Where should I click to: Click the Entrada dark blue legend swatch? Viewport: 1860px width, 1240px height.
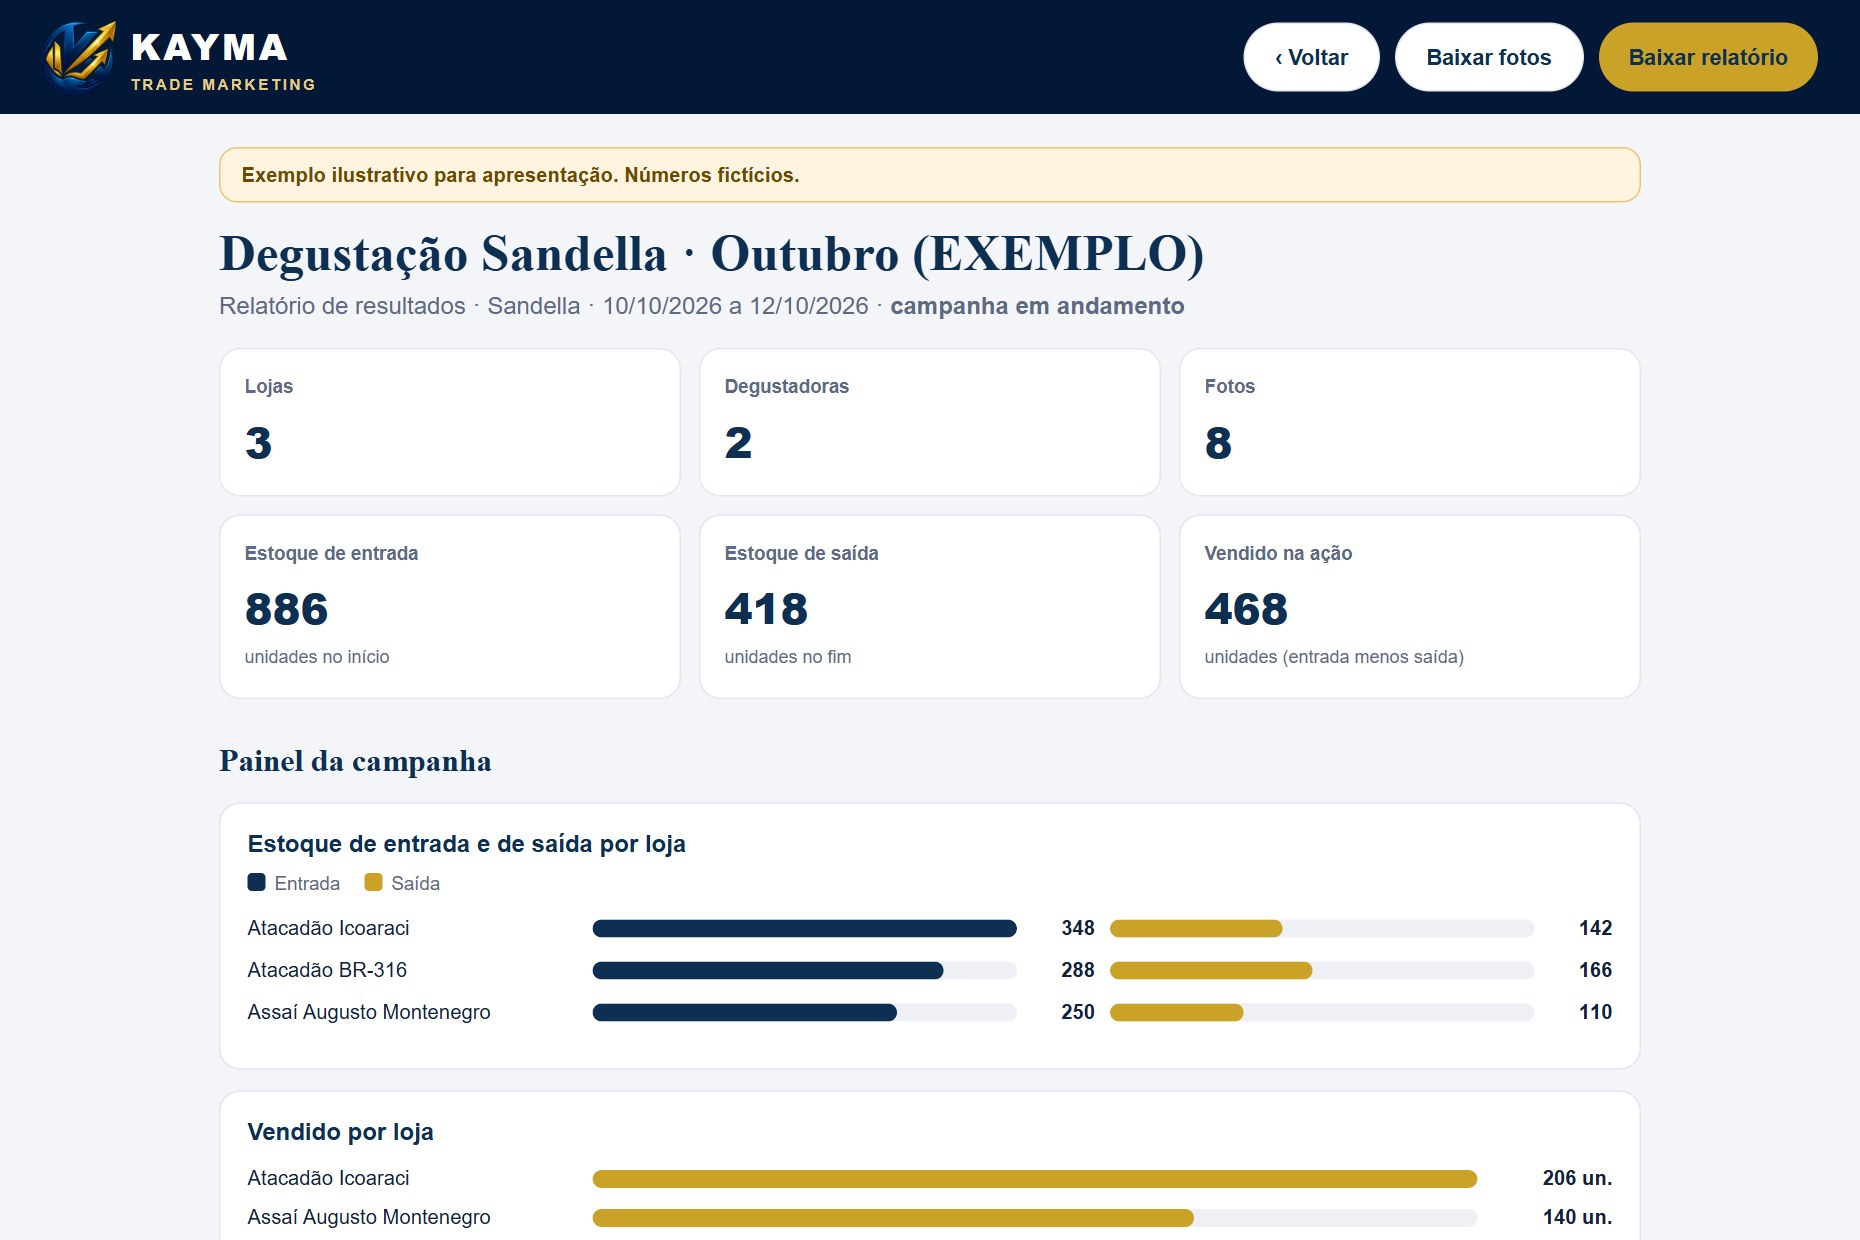pyautogui.click(x=257, y=882)
